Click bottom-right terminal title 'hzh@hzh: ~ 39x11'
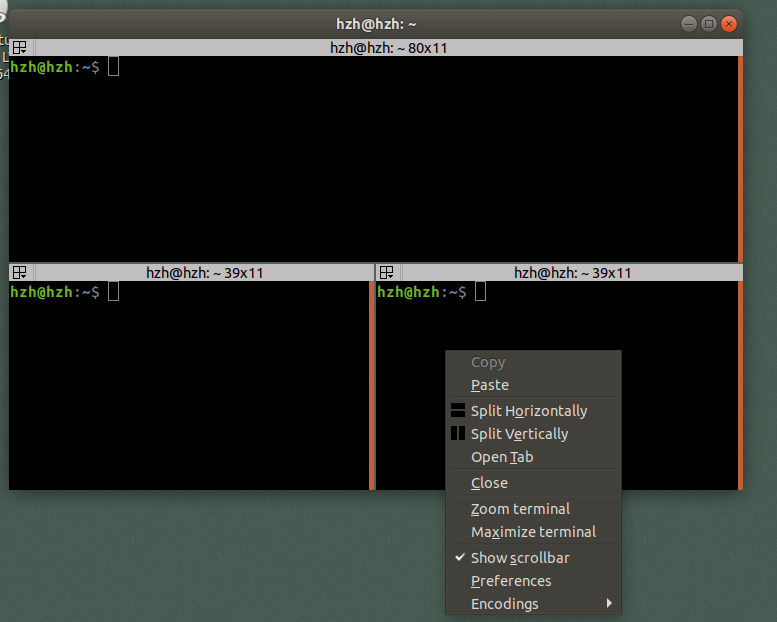 (x=572, y=273)
